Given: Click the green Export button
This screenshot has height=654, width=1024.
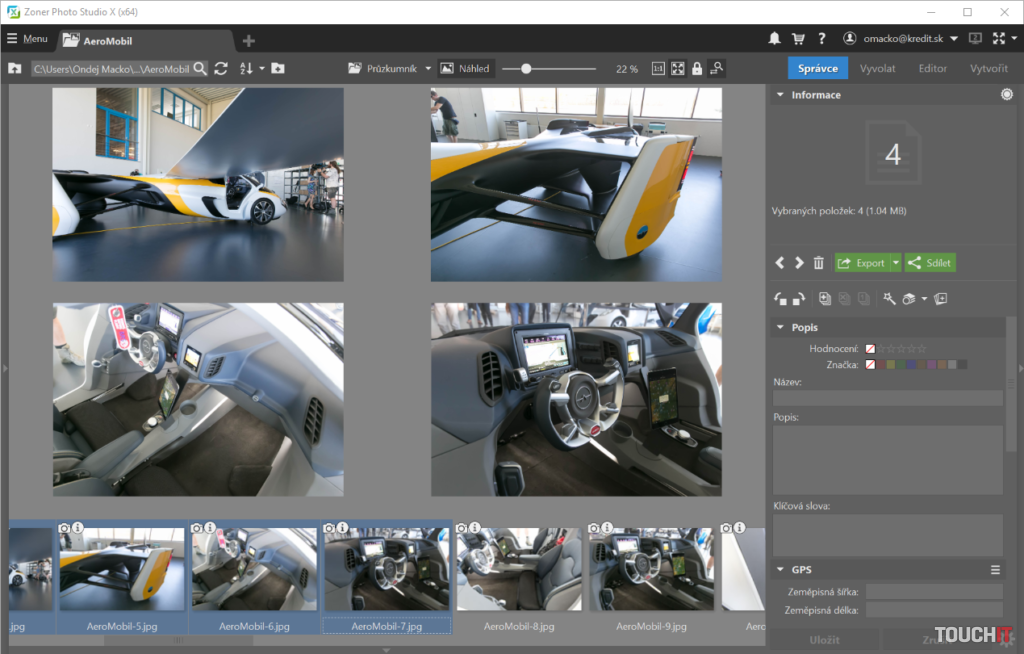Looking at the screenshot, I should pyautogui.click(x=861, y=263).
